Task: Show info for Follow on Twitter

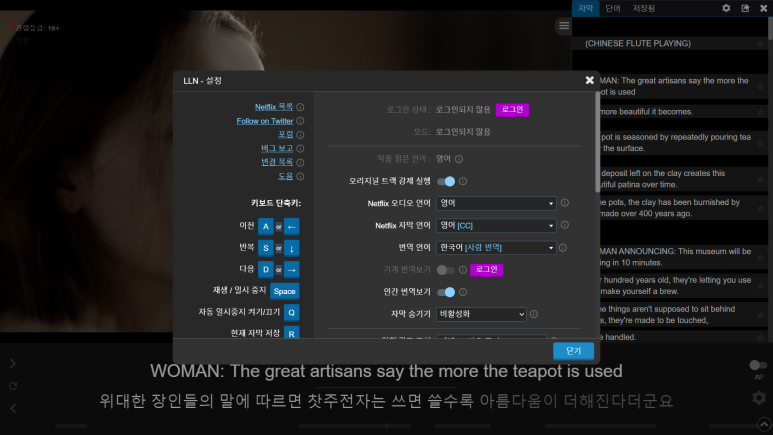Action: 300,121
